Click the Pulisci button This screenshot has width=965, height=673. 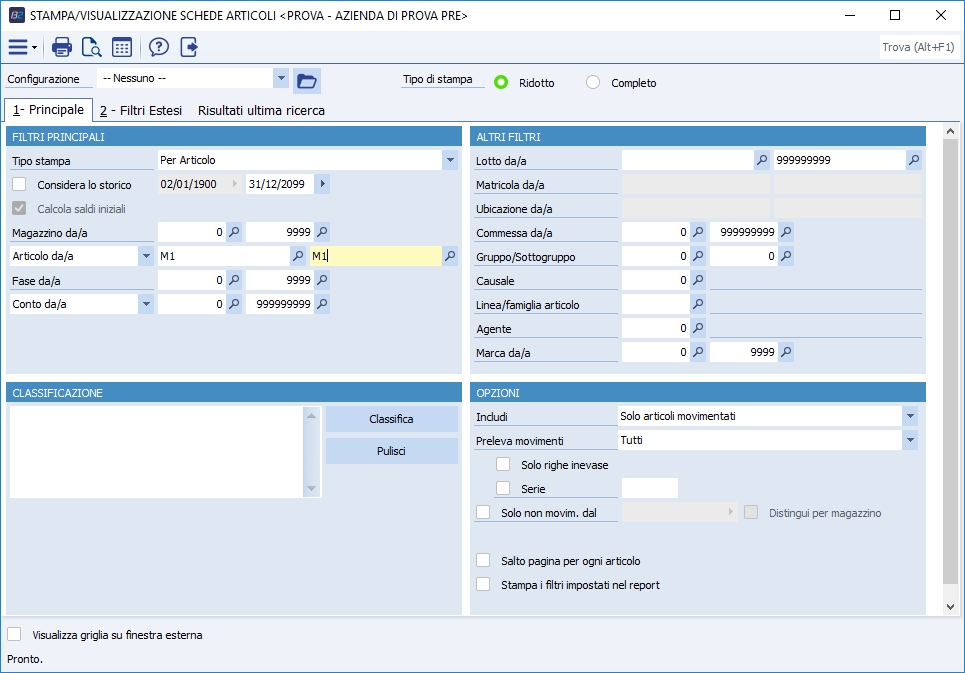(391, 451)
